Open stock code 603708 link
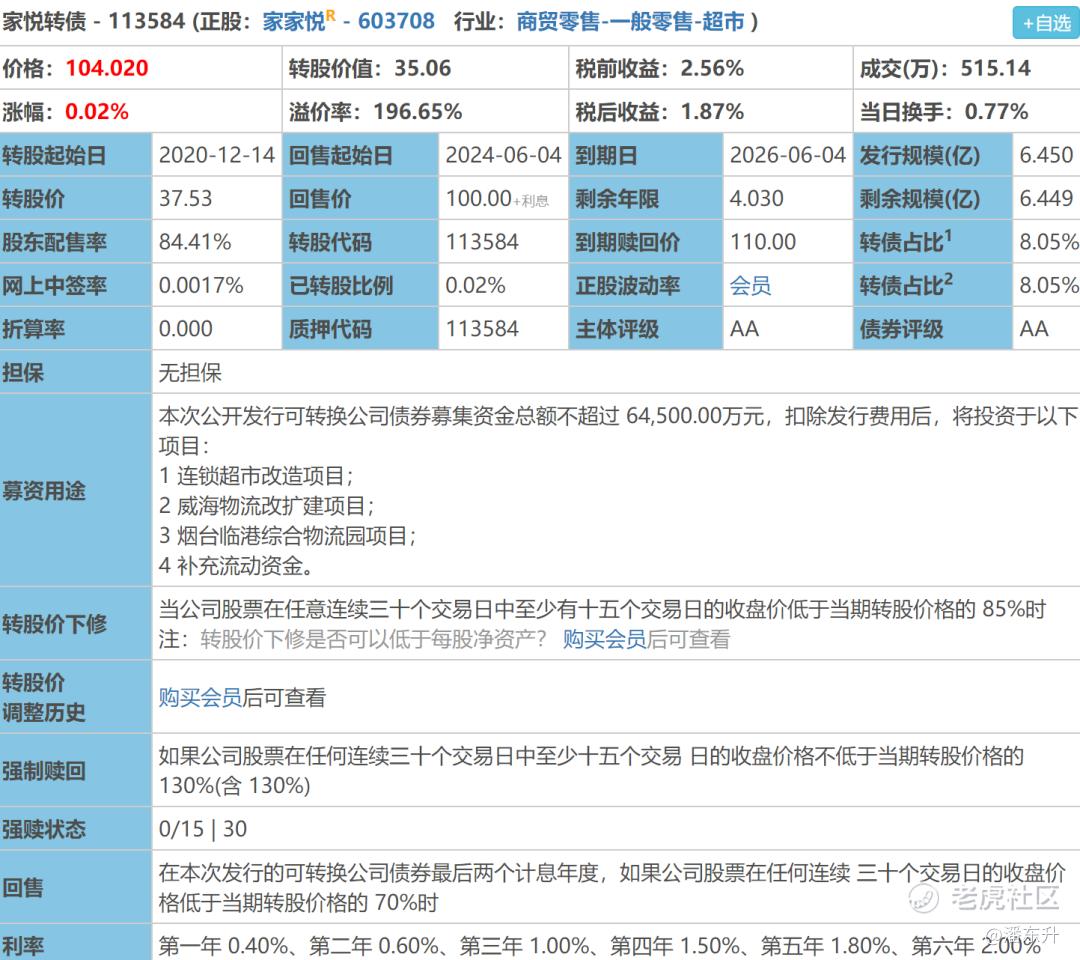Screen dimensions: 1080x960 [x=396, y=21]
